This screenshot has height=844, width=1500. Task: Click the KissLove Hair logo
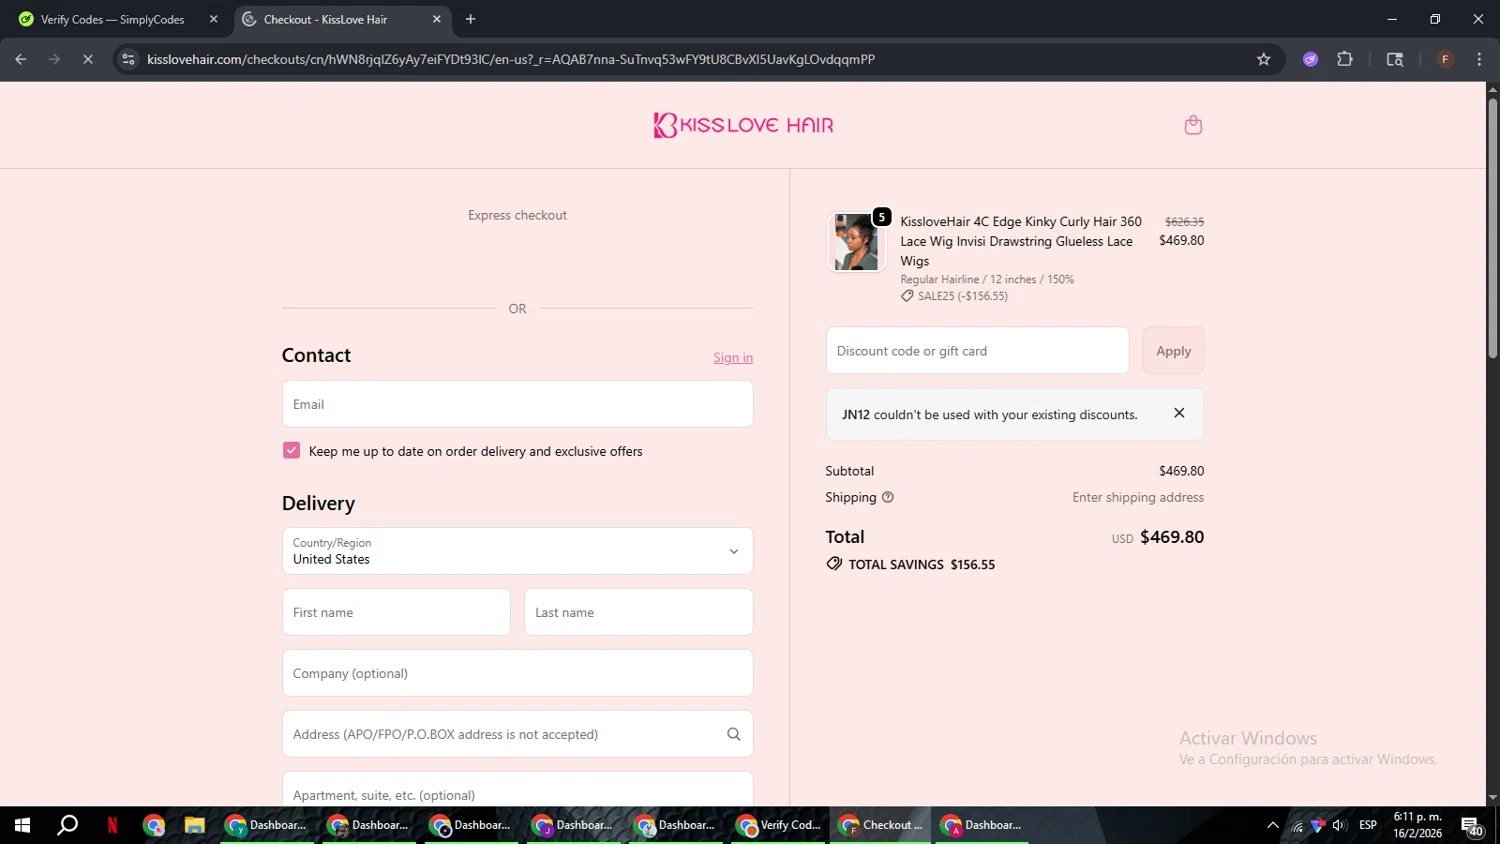[x=744, y=125]
